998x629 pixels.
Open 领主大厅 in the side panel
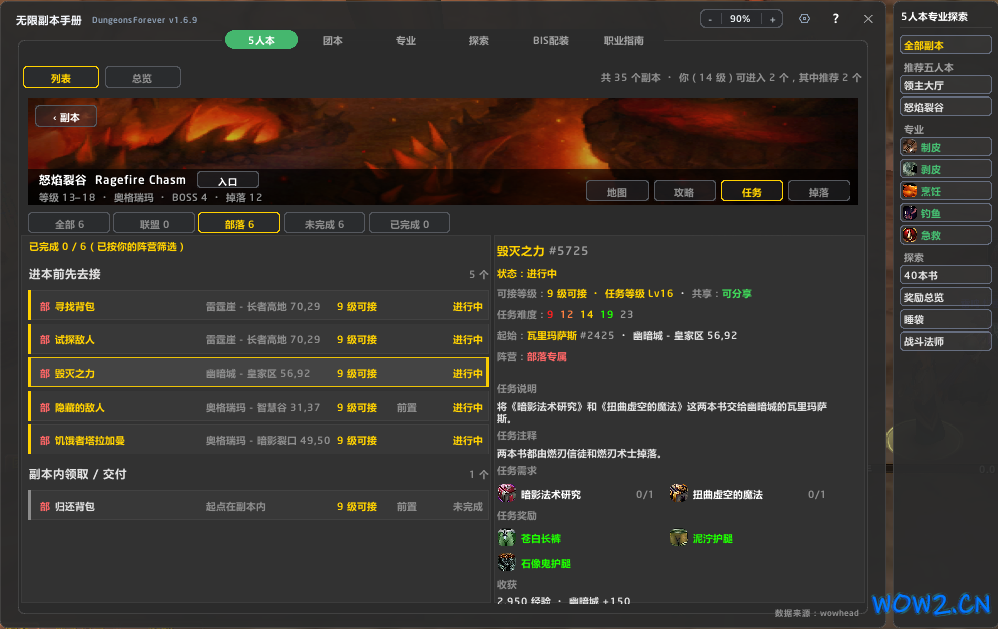[x=946, y=85]
